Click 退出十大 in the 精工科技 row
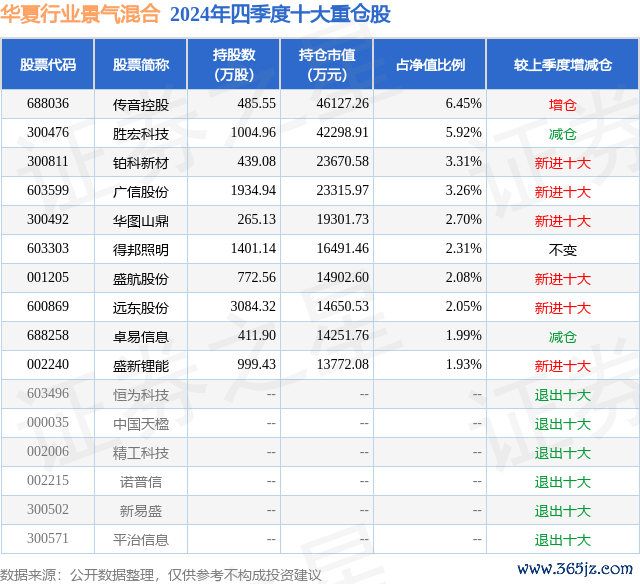 [x=563, y=453]
